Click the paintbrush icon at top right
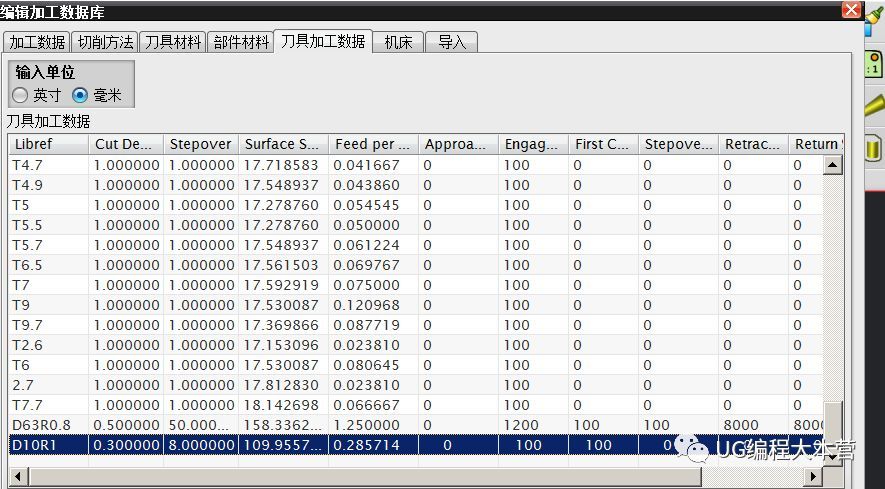 pyautogui.click(x=875, y=19)
